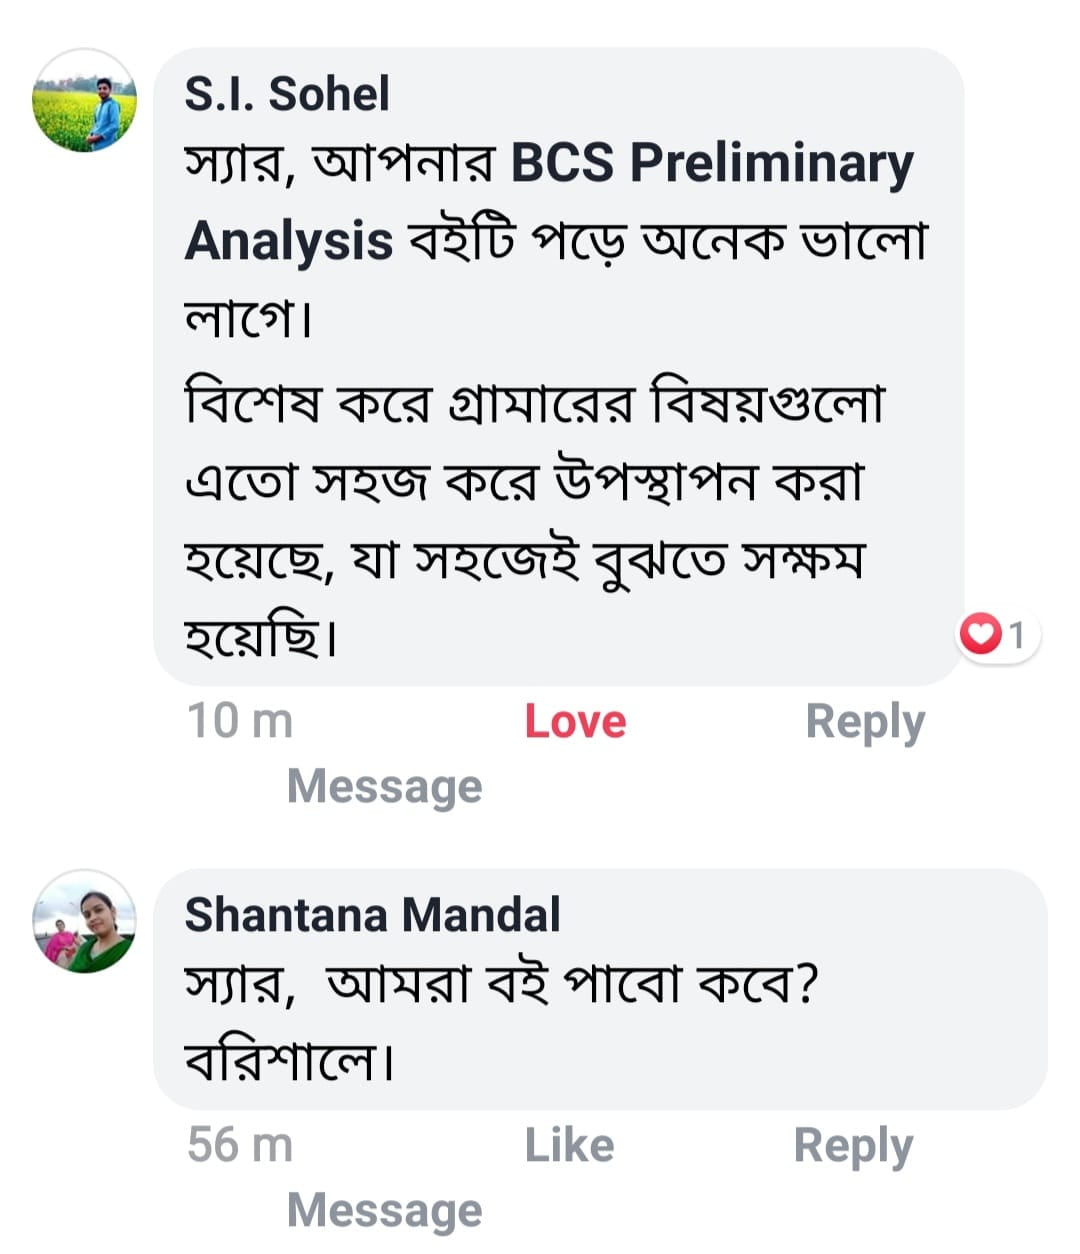Open S.I. Sohel's profile picture
Screen dimensions: 1080x1254
(x=84, y=100)
